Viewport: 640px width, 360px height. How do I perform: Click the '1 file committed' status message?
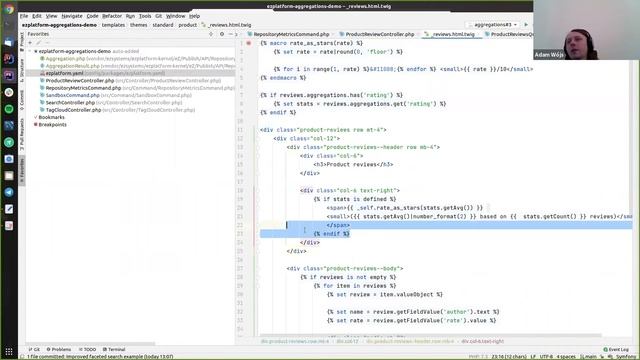[x=100, y=357]
